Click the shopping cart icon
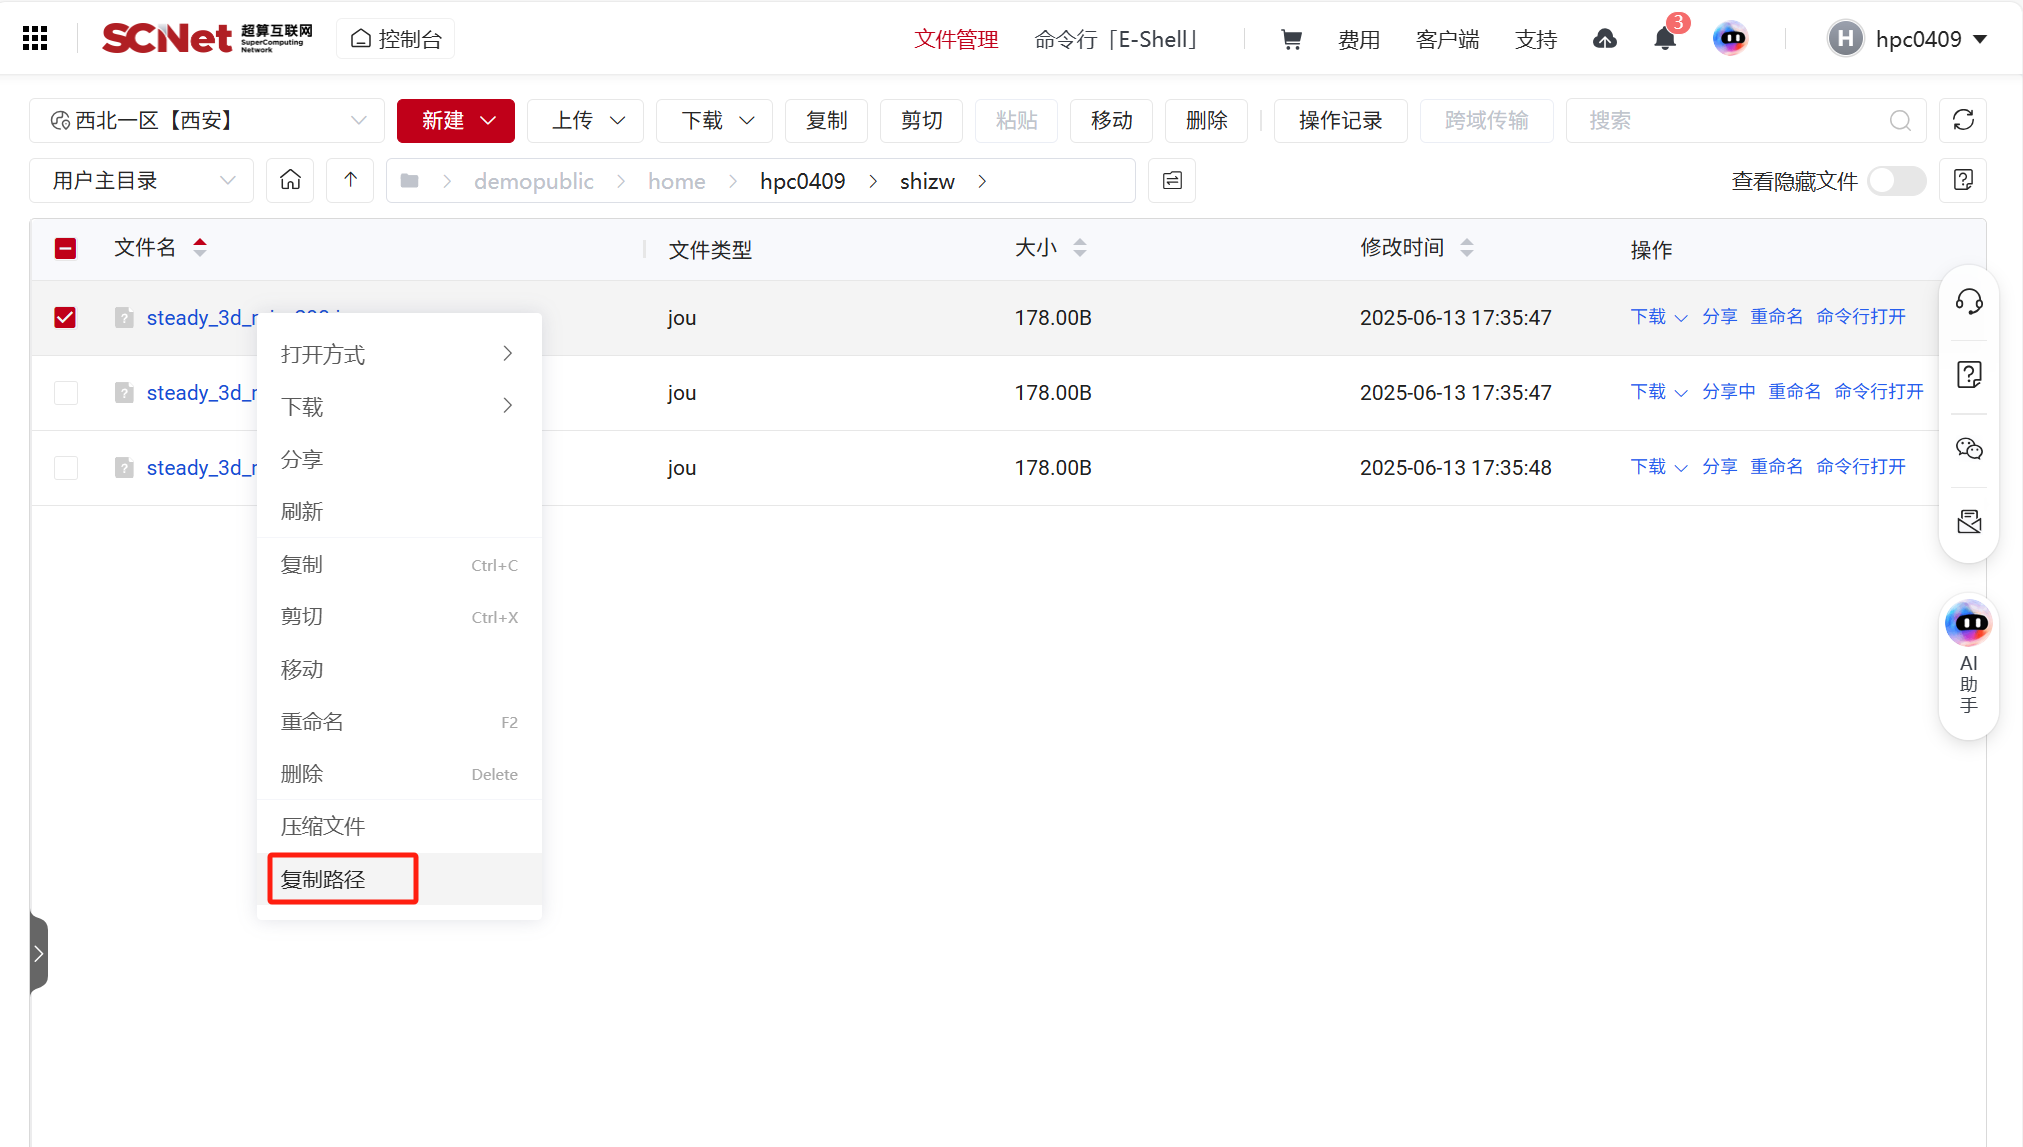Screen dimensions: 2023x1147 (x=1291, y=39)
